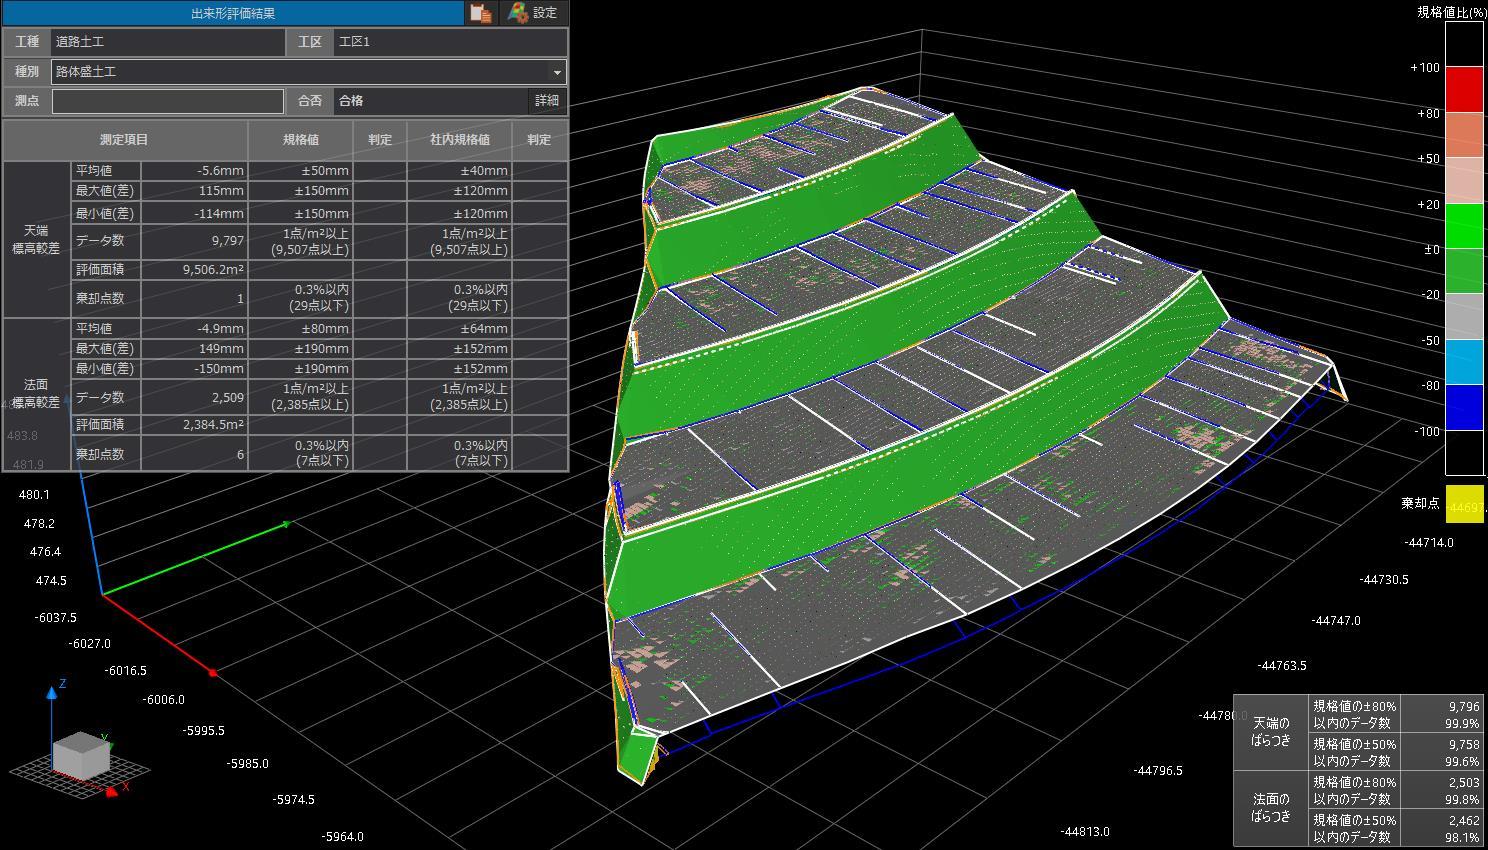
Task: Click the green axis arrowhead in viewport
Action: point(287,523)
